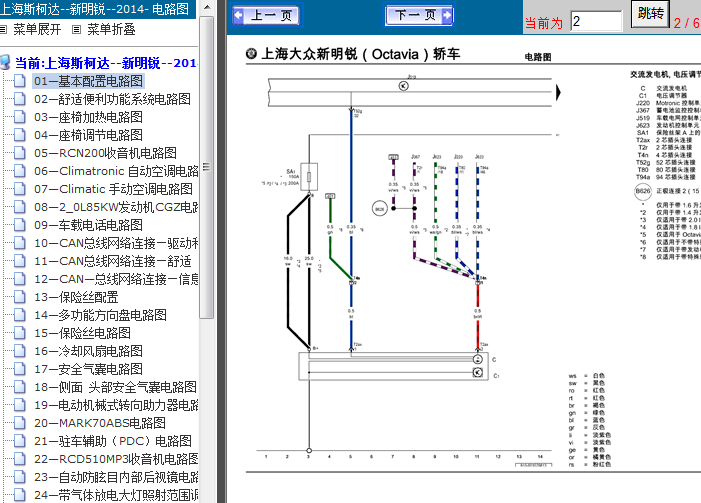Screen dimensions: 701x503
Task: Click the alternator symbol labeled C
Action: pos(477,359)
